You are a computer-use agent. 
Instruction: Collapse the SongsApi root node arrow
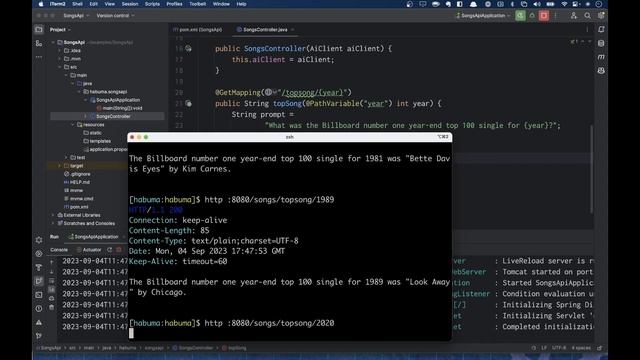click(53, 42)
